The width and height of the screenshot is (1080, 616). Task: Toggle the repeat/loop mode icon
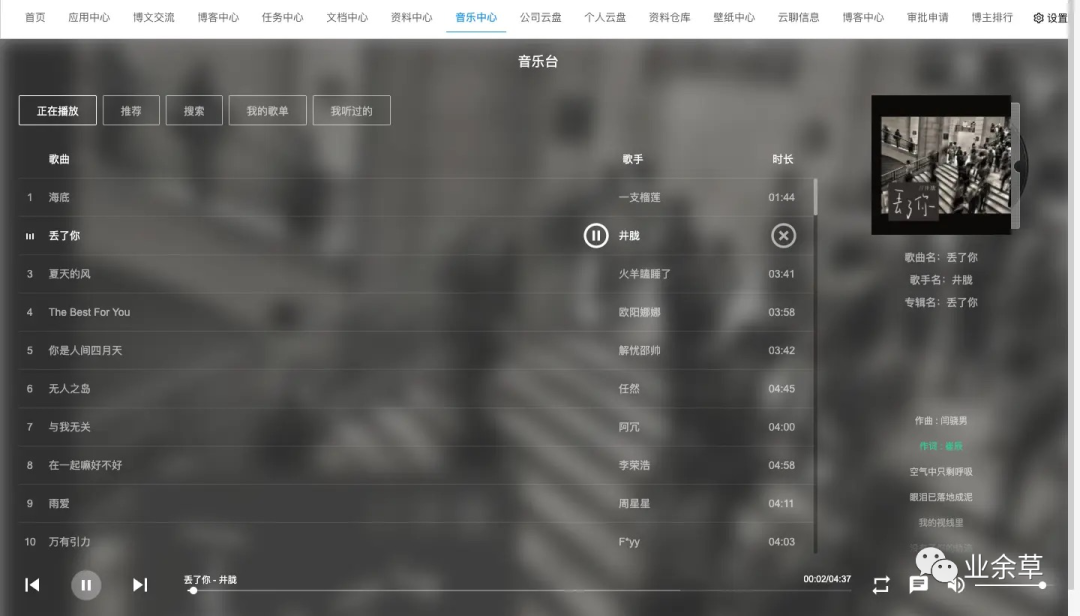[x=881, y=585]
